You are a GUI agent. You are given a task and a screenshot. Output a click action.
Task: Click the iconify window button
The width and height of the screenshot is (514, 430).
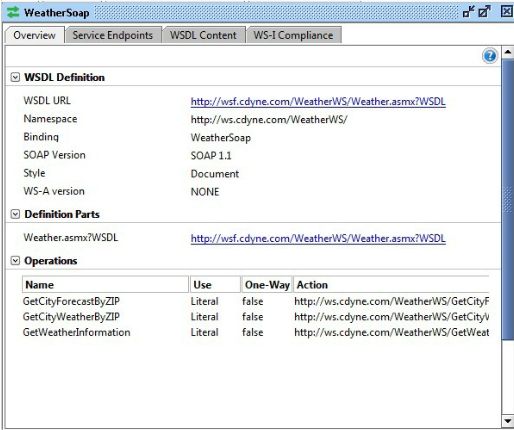pyautogui.click(x=468, y=12)
